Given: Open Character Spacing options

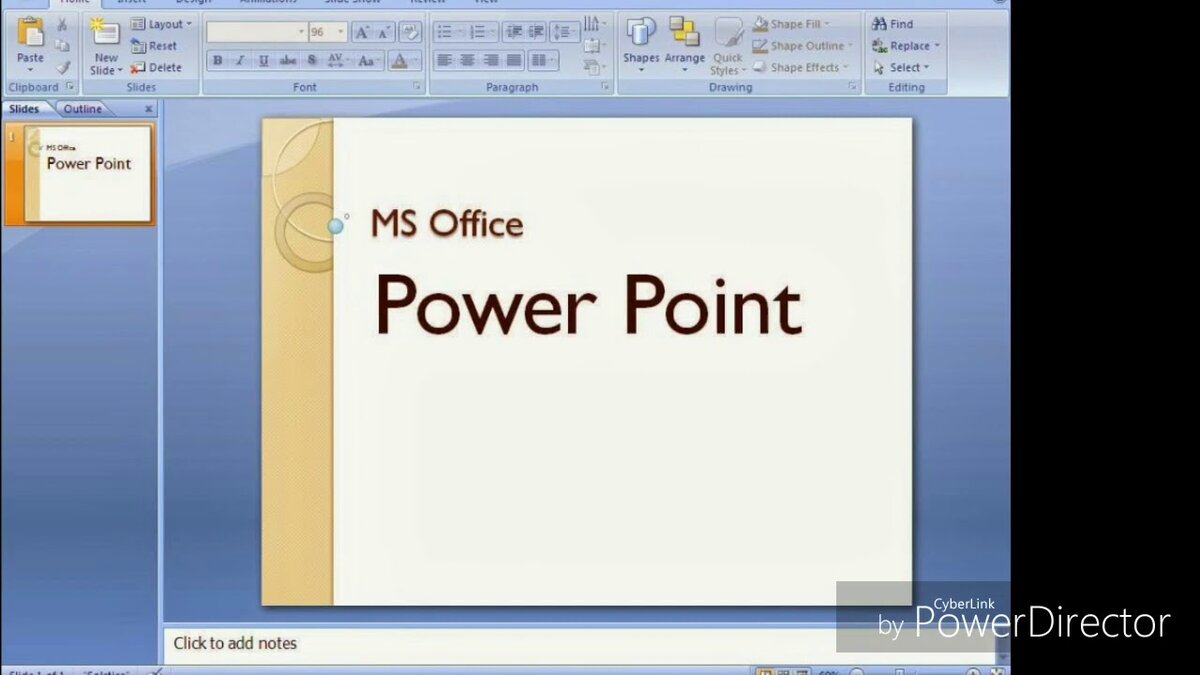Looking at the screenshot, I should click(x=337, y=61).
